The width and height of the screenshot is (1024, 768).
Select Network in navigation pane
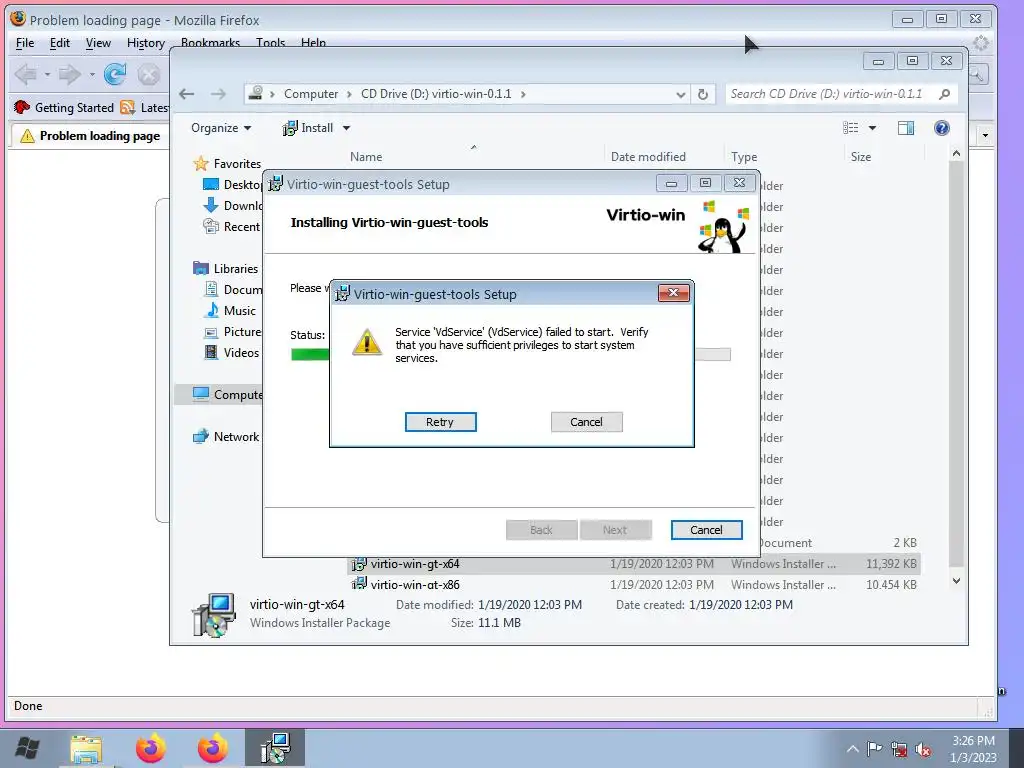point(226,437)
